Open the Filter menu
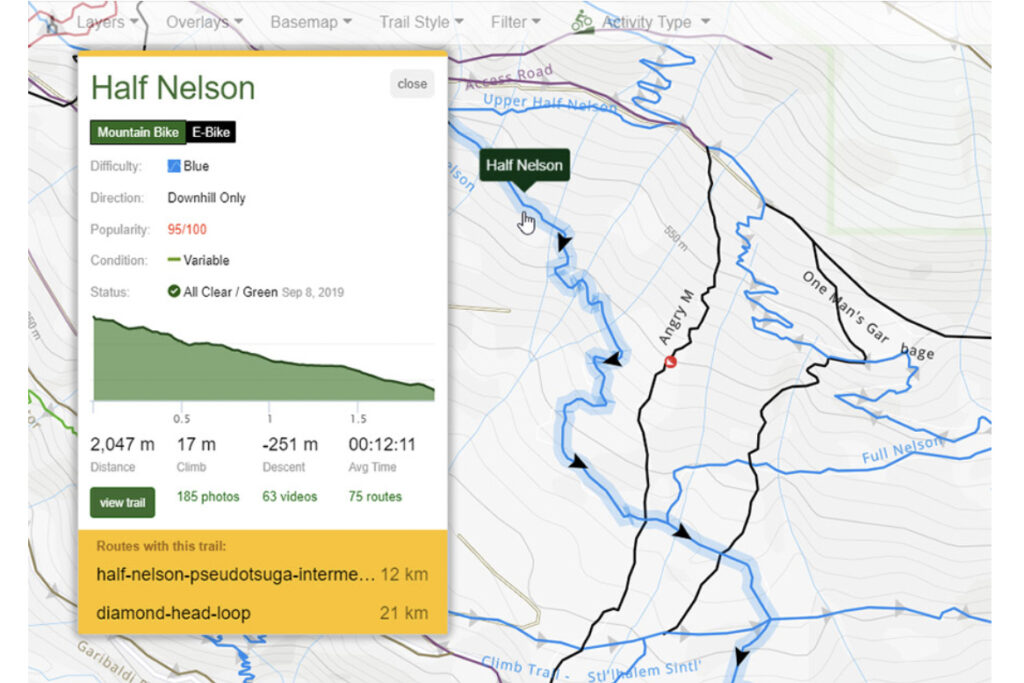 pyautogui.click(x=515, y=22)
